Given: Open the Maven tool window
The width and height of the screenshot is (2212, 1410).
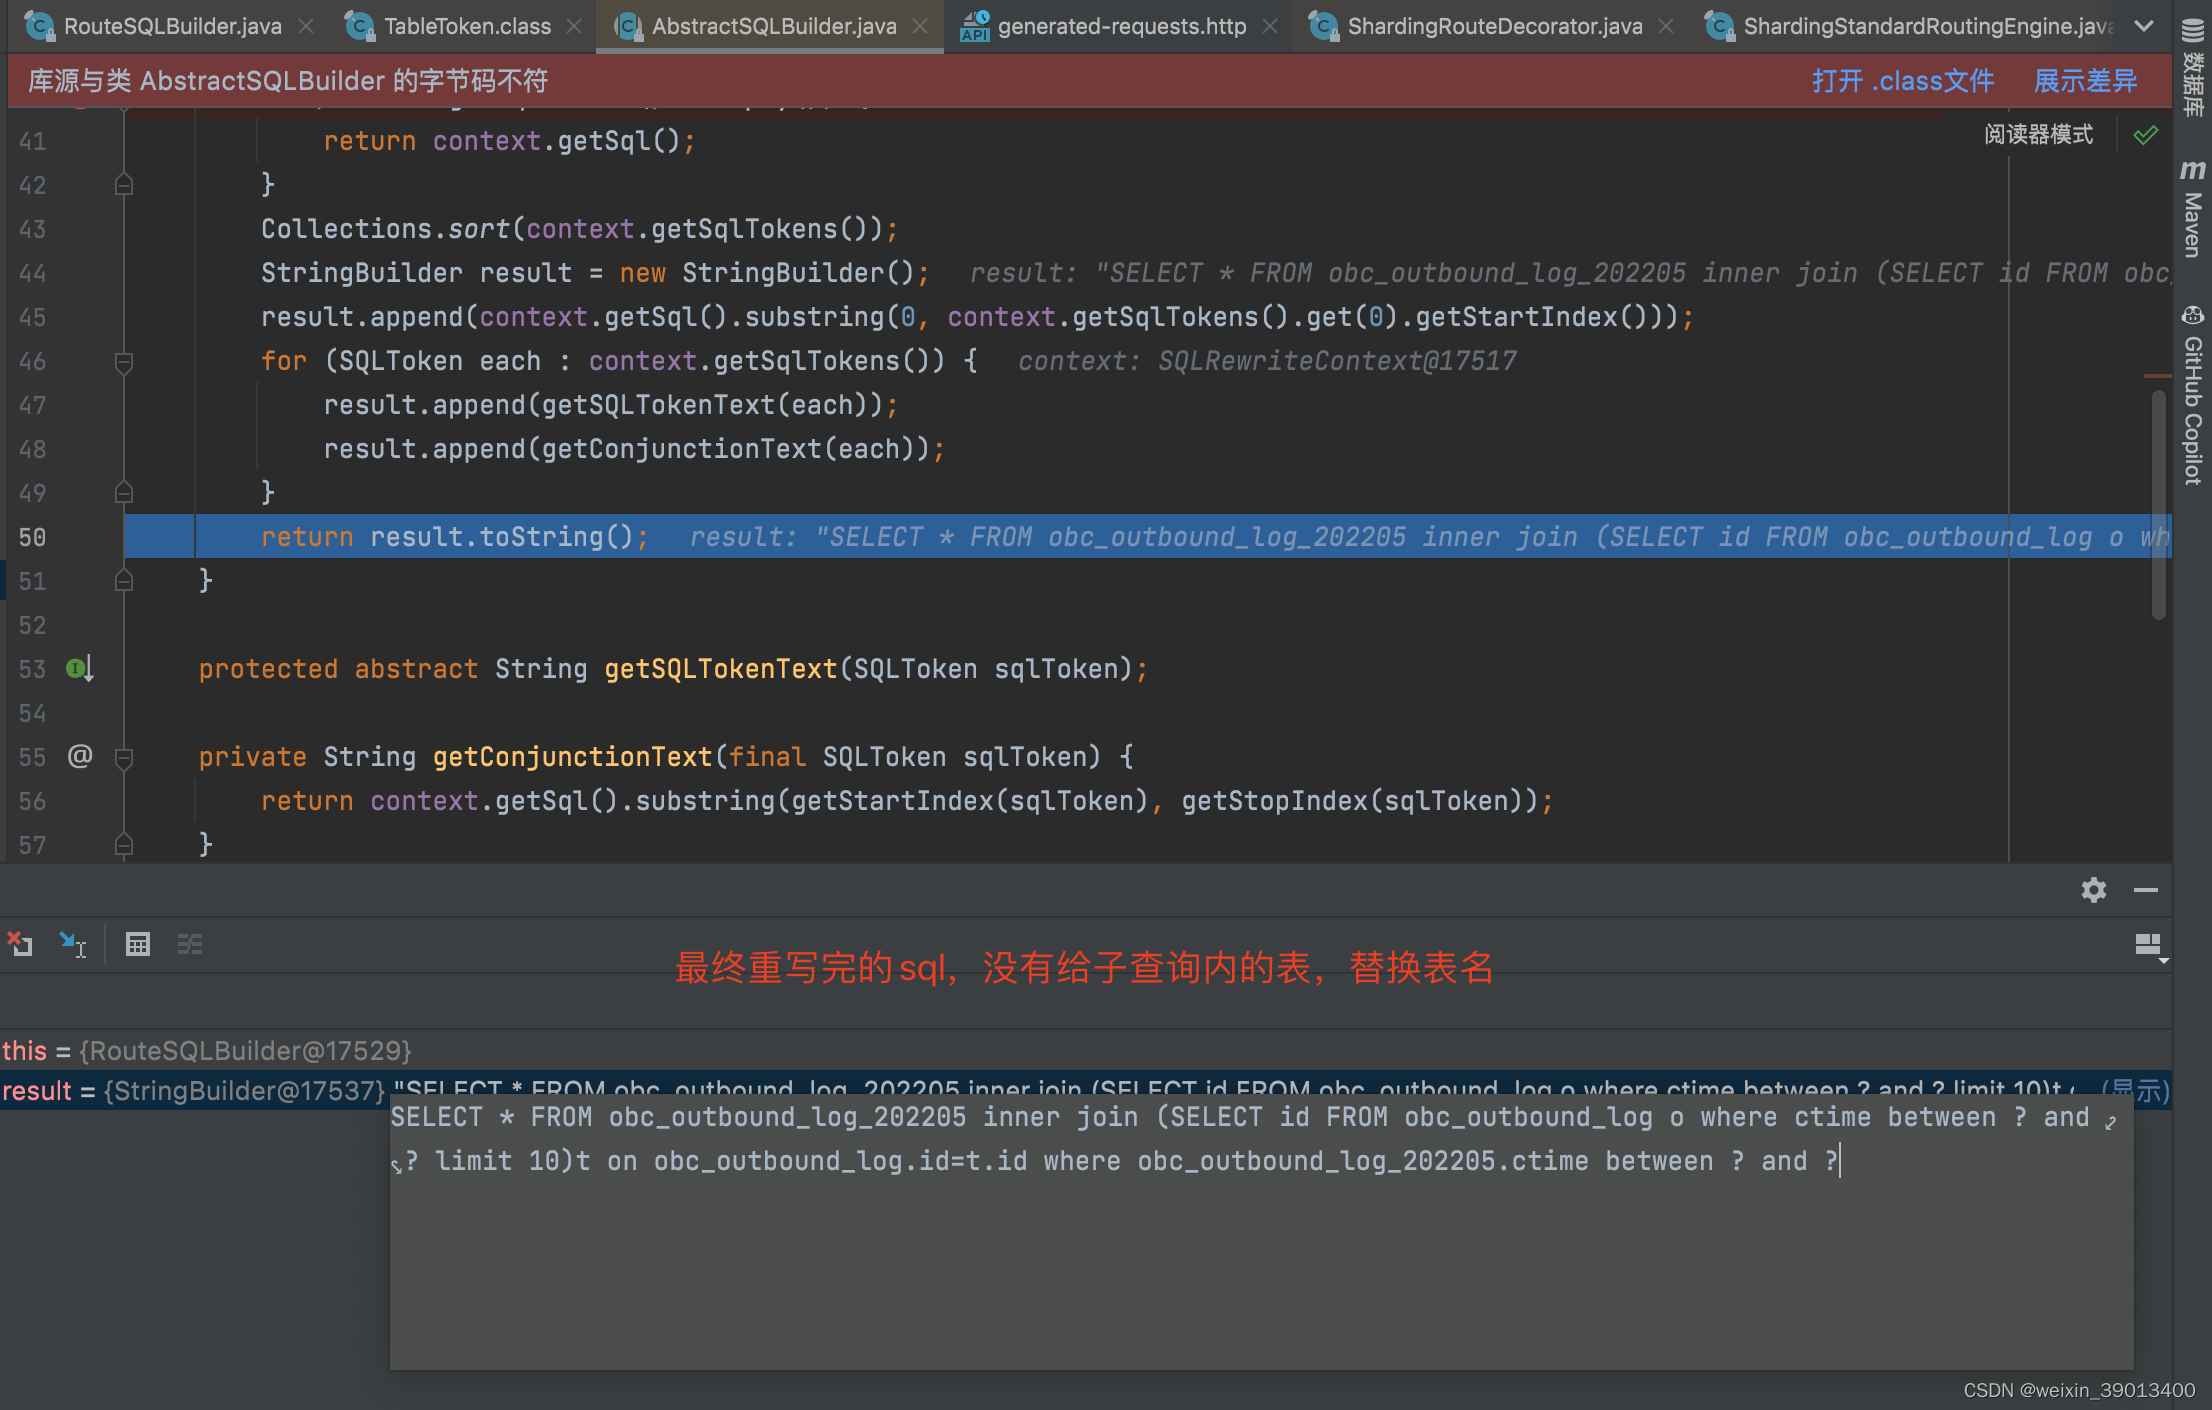Looking at the screenshot, I should pos(2192,210).
